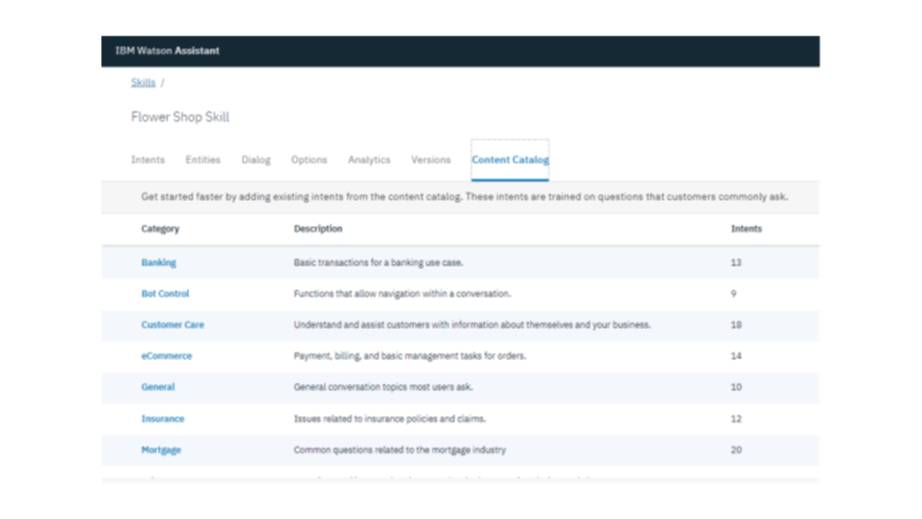Click the Category column header

point(160,229)
